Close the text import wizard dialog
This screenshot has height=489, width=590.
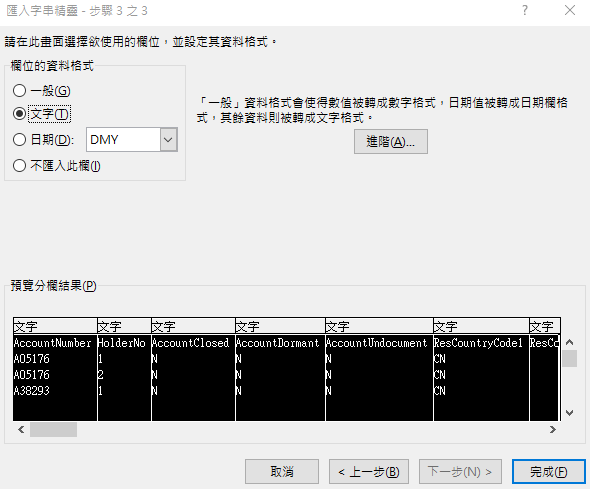570,10
